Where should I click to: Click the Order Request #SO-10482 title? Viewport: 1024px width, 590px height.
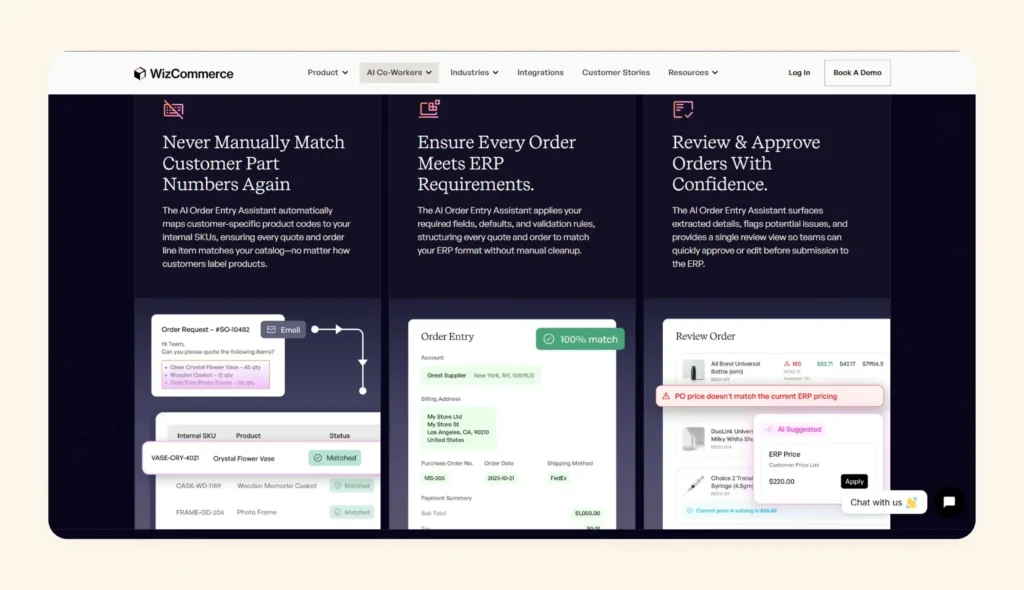205,329
